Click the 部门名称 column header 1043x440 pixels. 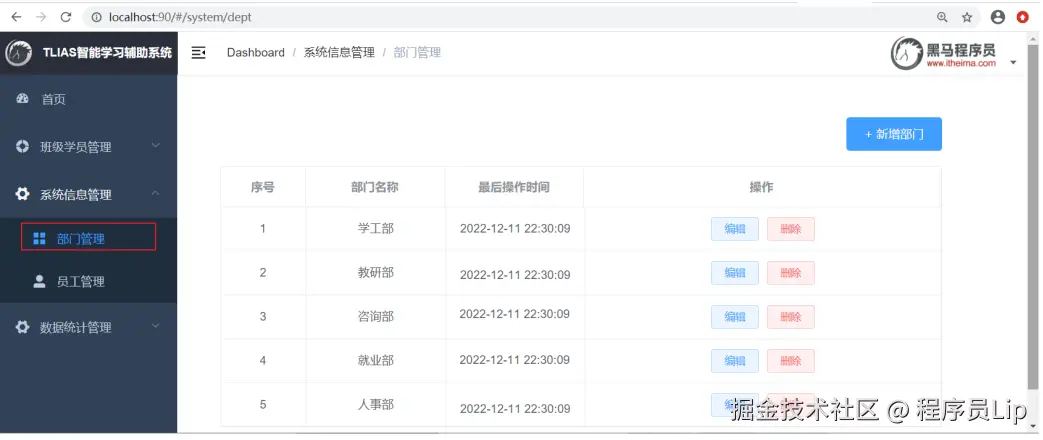click(374, 187)
